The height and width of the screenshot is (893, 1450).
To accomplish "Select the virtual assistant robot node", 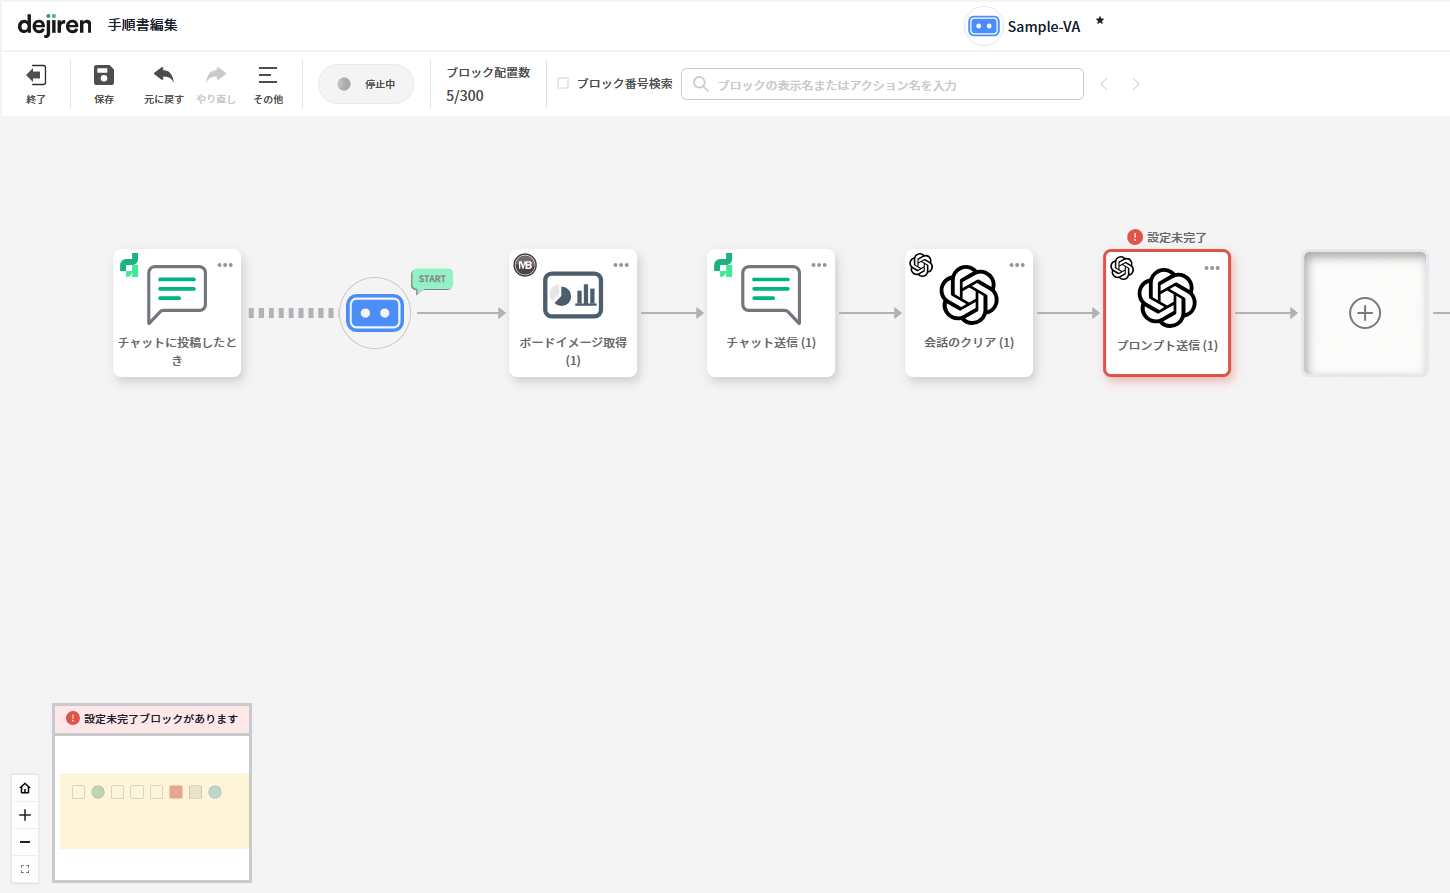I will [375, 313].
